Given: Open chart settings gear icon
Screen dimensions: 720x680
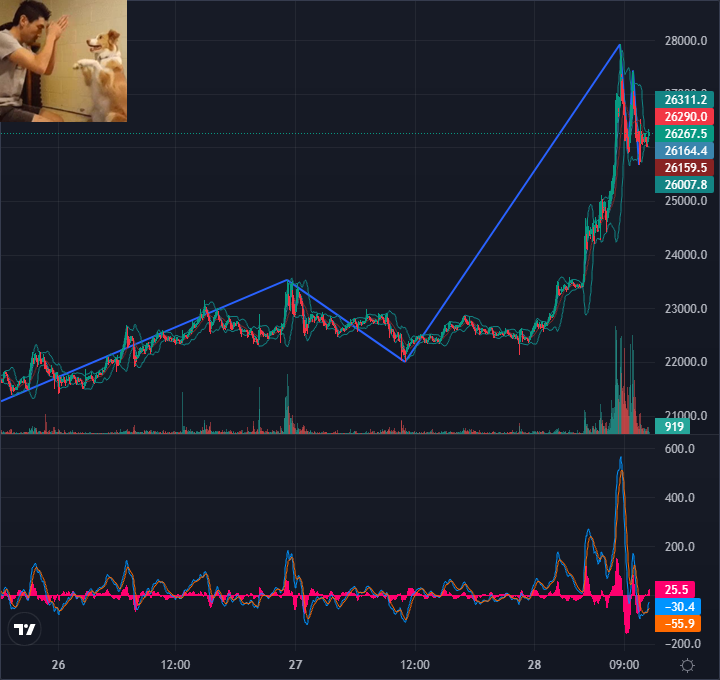Looking at the screenshot, I should (x=687, y=665).
